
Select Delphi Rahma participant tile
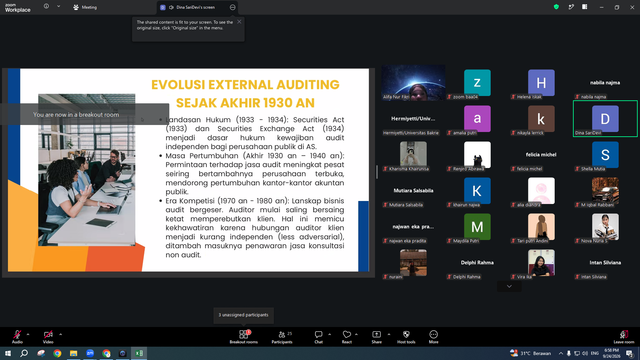click(477, 262)
